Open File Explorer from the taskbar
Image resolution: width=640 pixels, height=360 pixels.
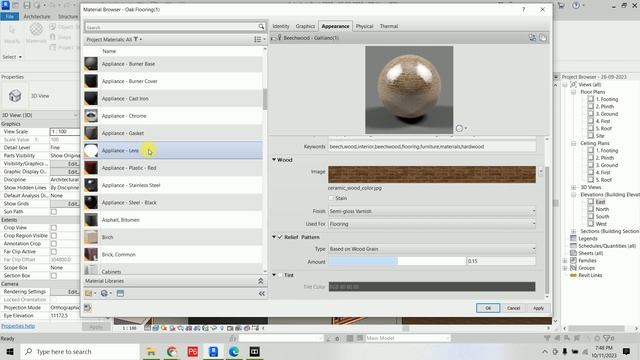tap(151, 351)
